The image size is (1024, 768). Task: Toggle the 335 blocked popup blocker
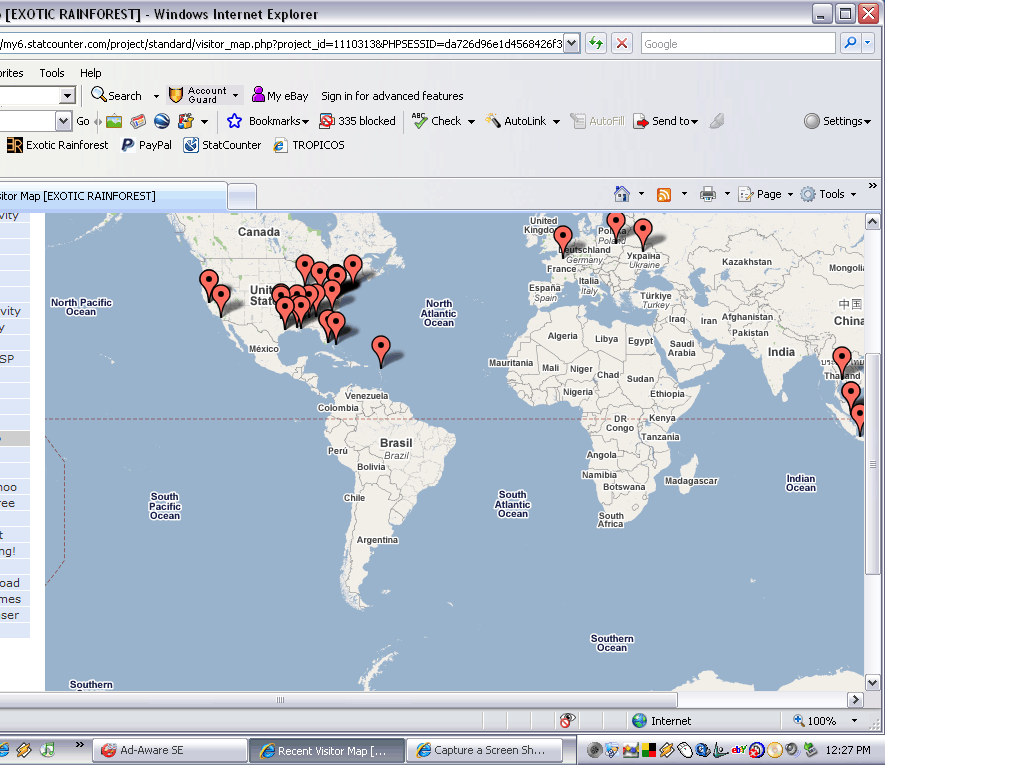coord(358,121)
